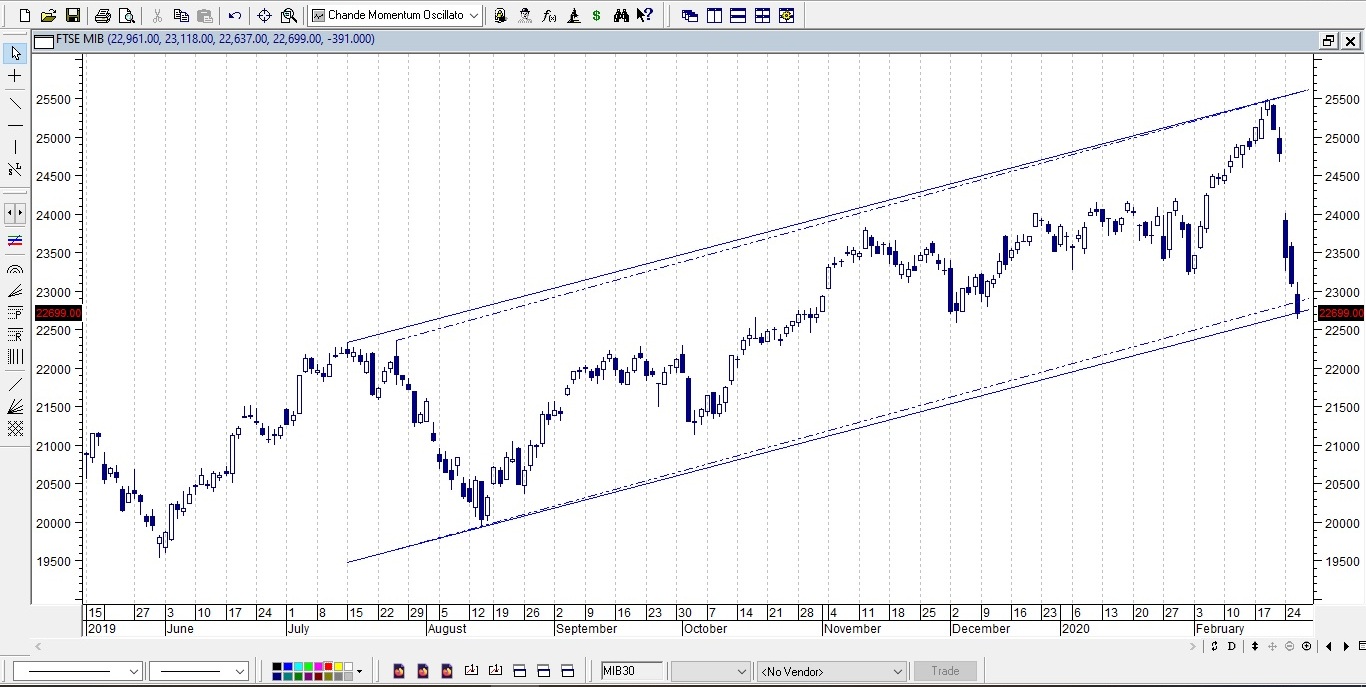Select the vertical cycle lines tool
This screenshot has height=687, width=1366.
15,357
